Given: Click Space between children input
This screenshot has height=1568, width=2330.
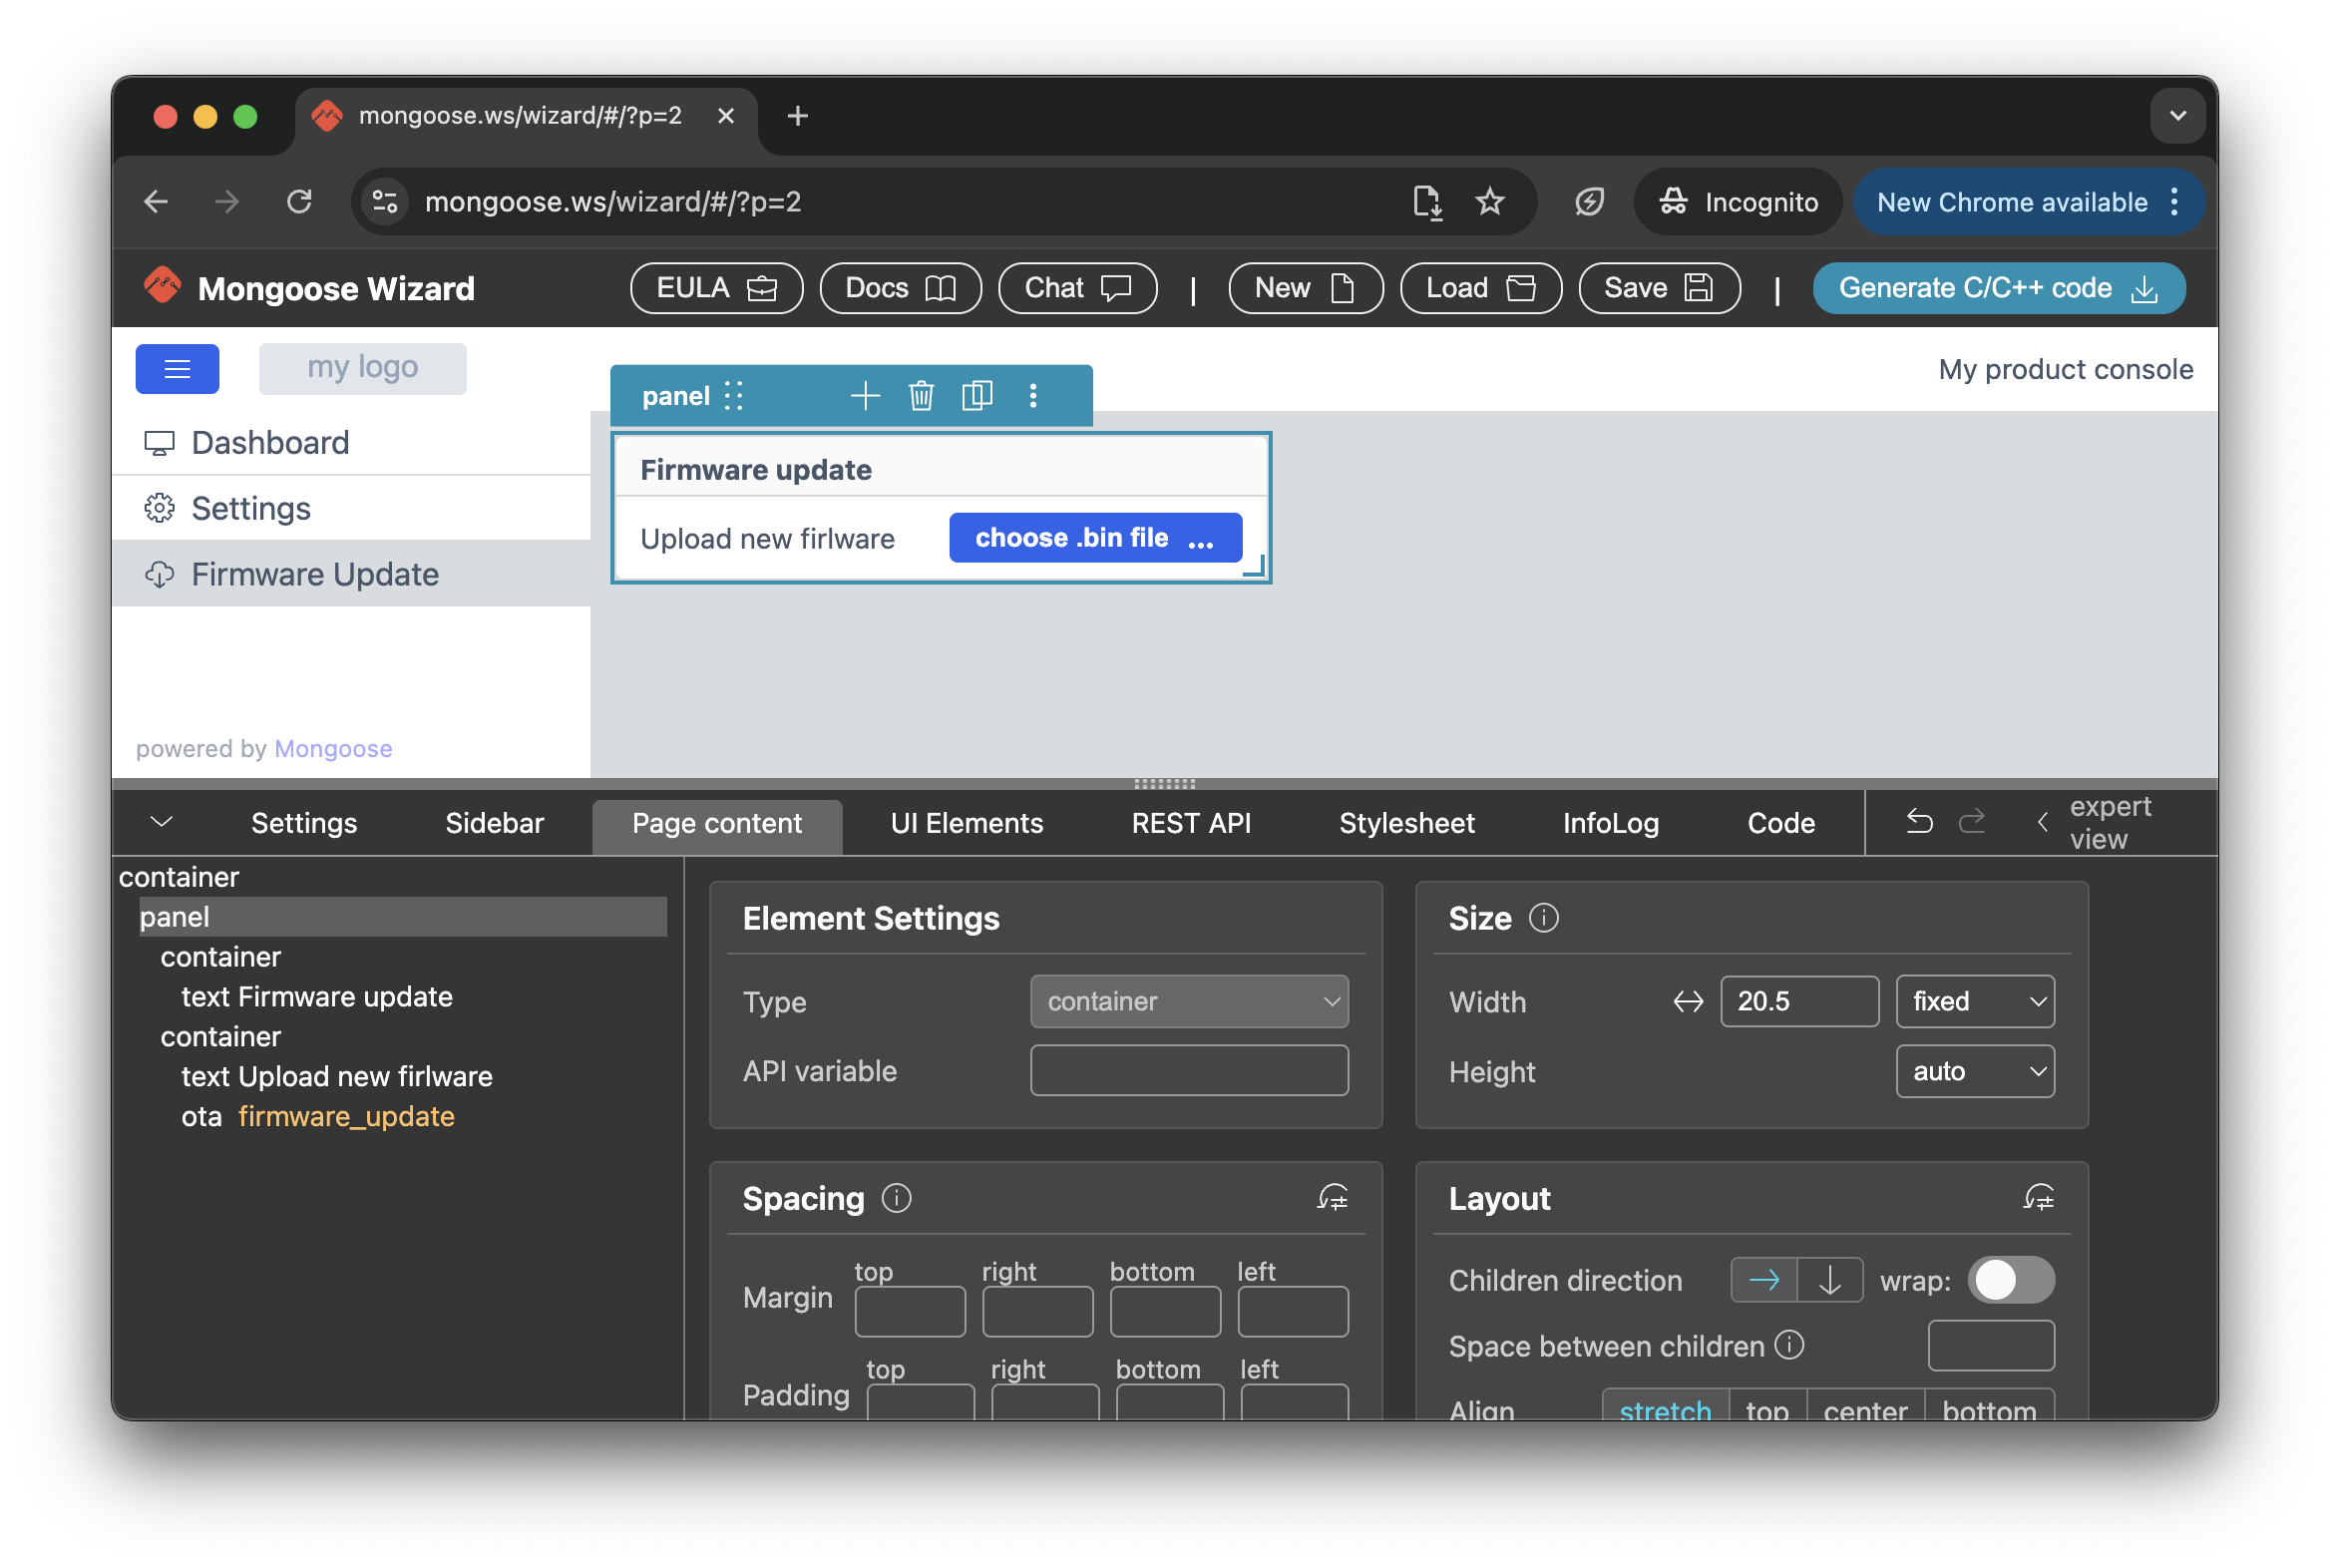Looking at the screenshot, I should tap(1991, 1345).
